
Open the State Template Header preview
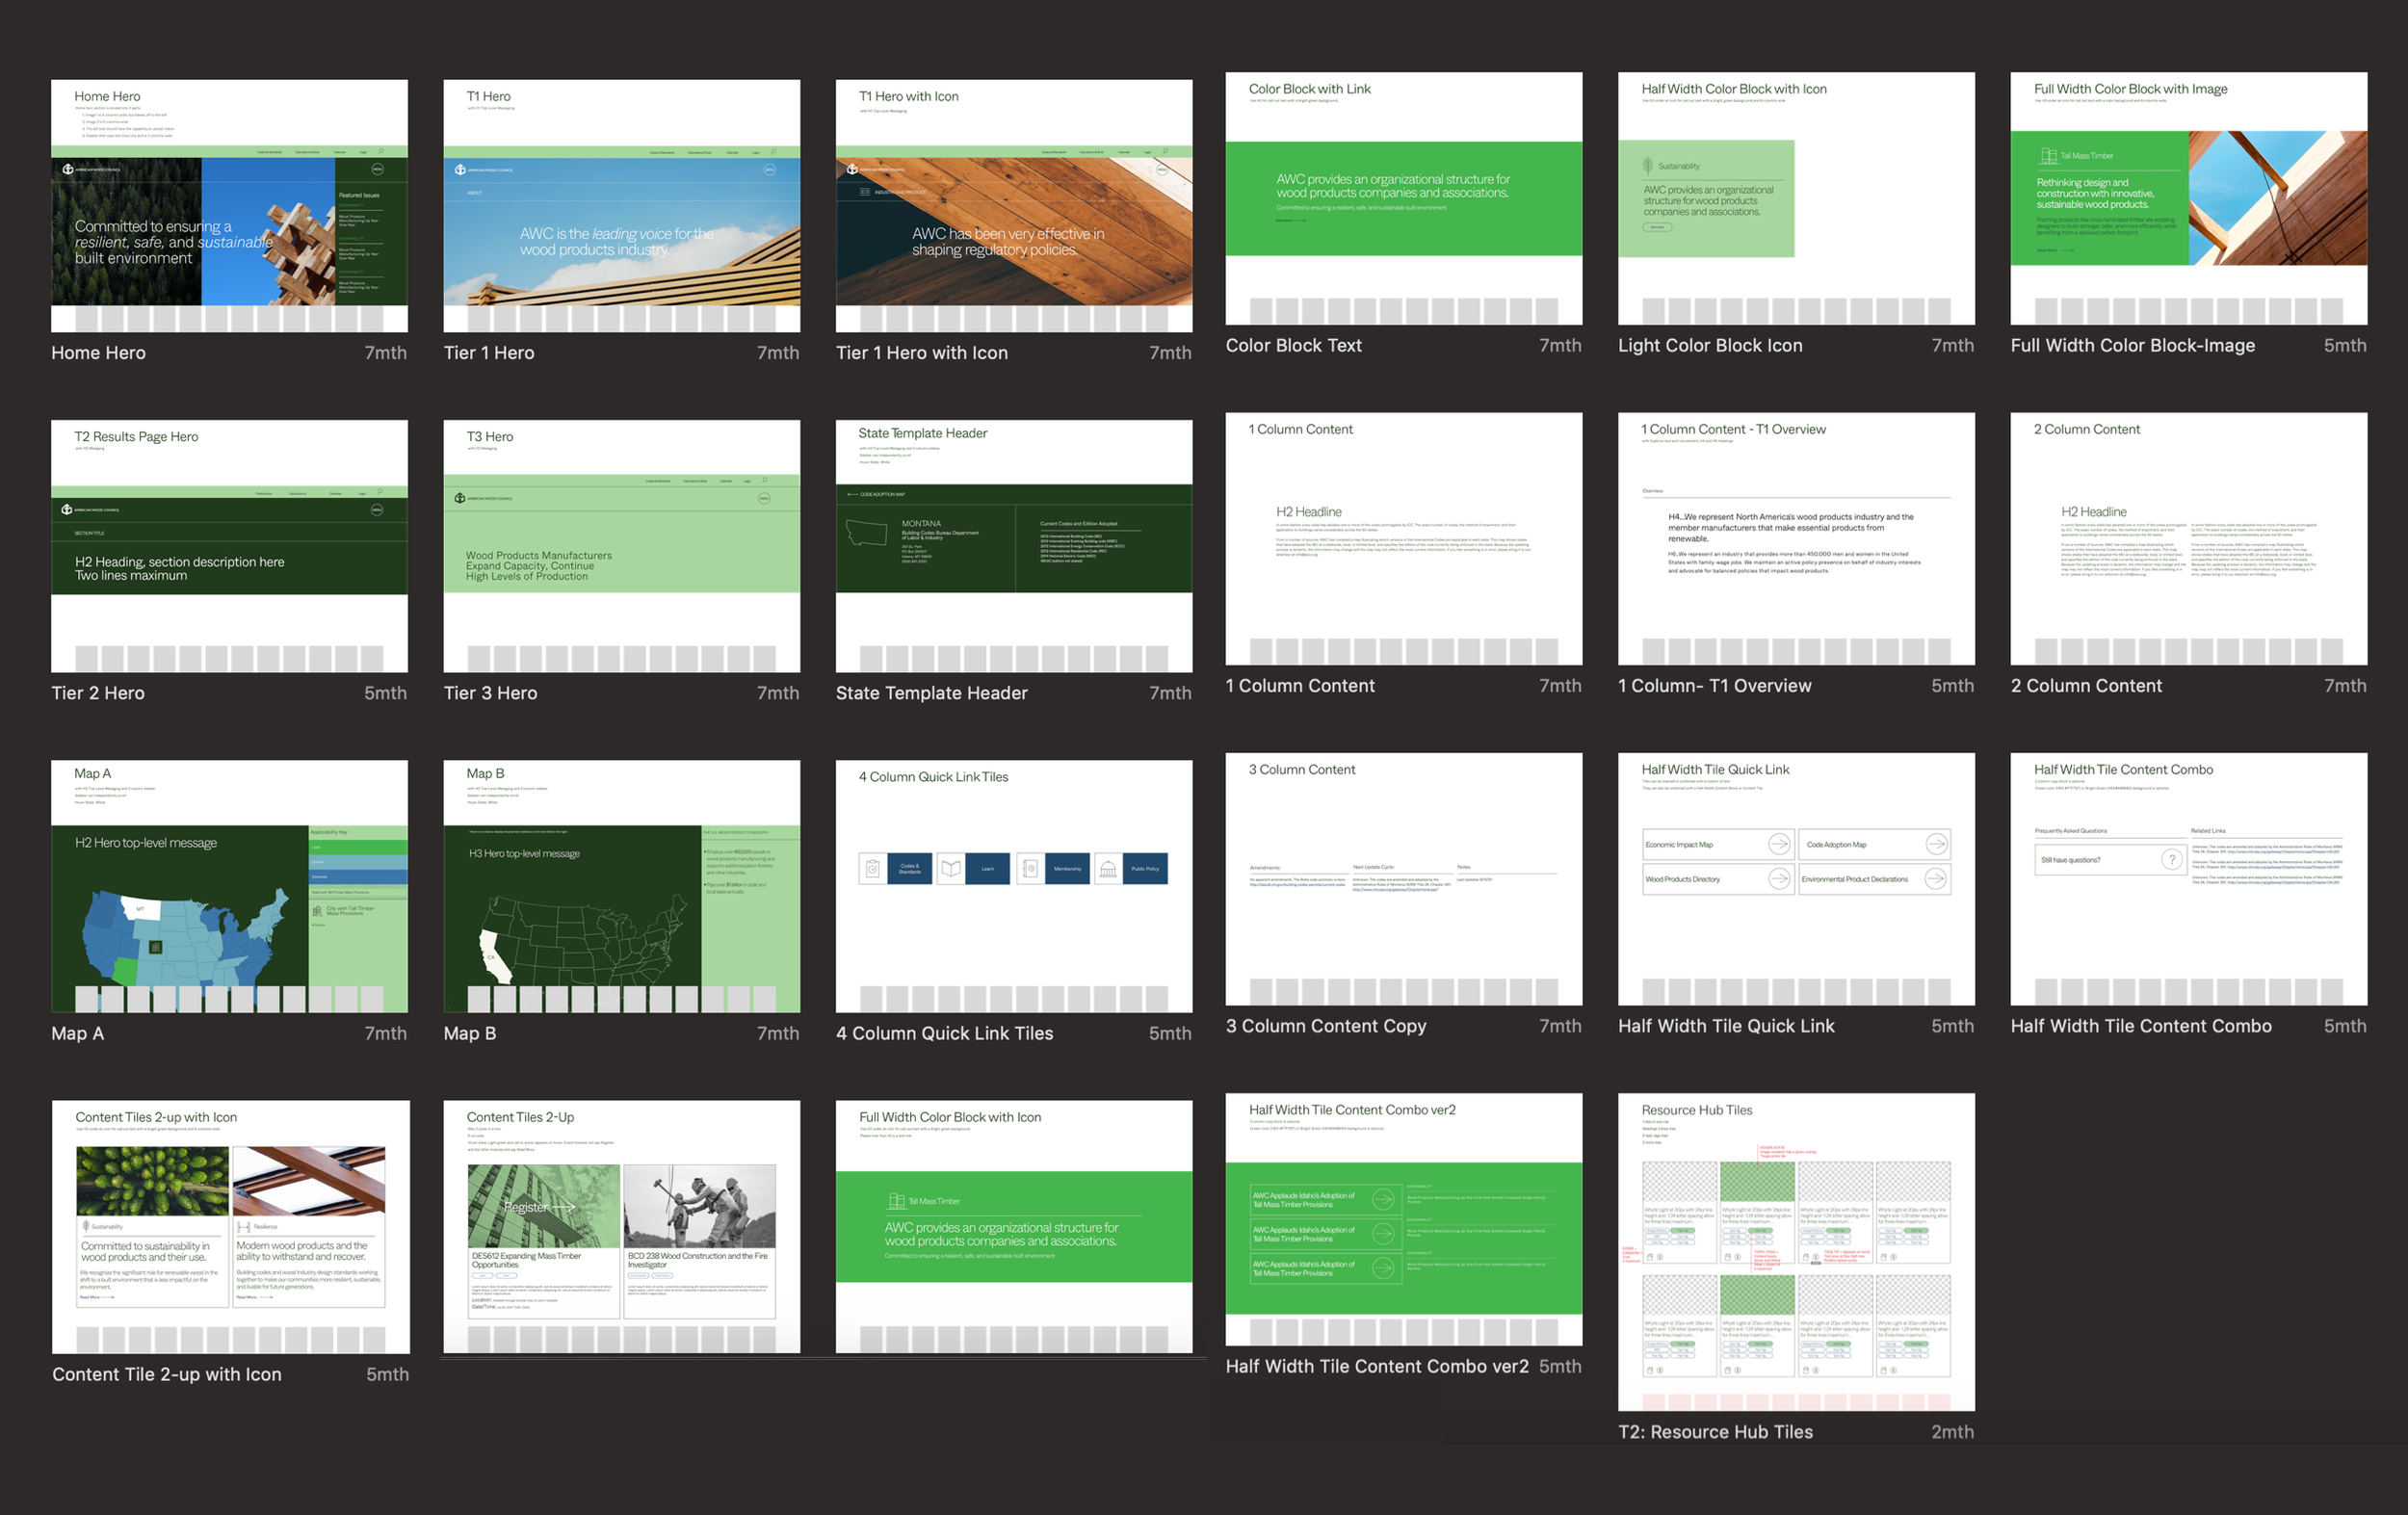1013,545
